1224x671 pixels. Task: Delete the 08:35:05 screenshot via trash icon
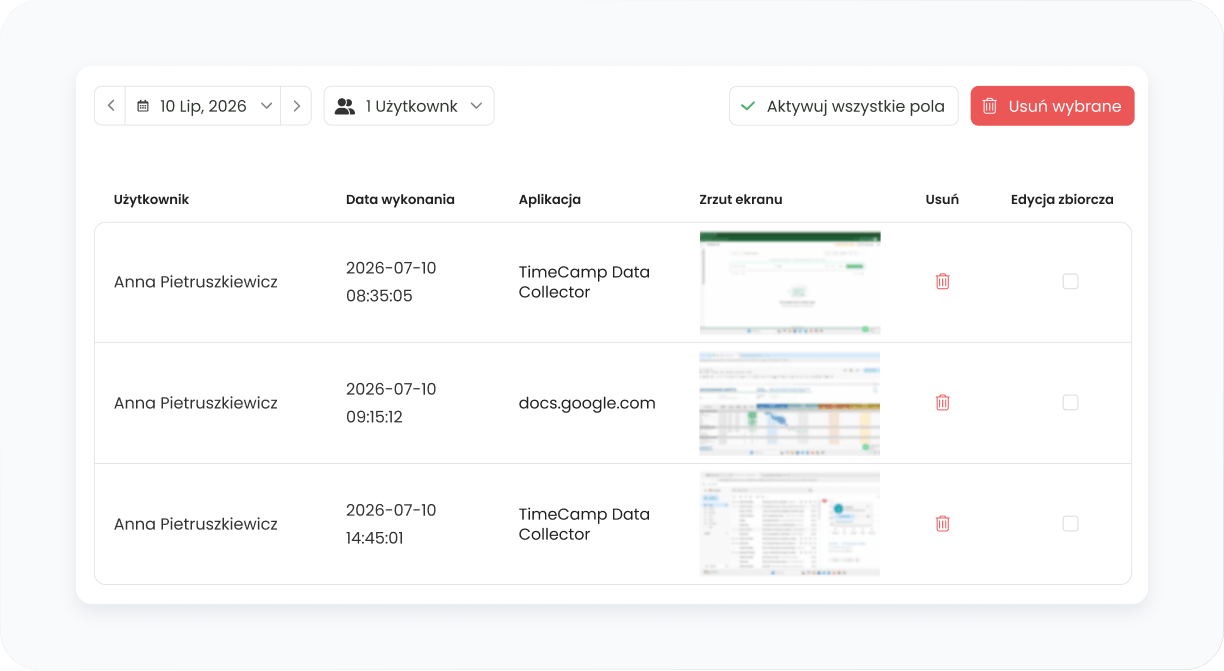[942, 282]
